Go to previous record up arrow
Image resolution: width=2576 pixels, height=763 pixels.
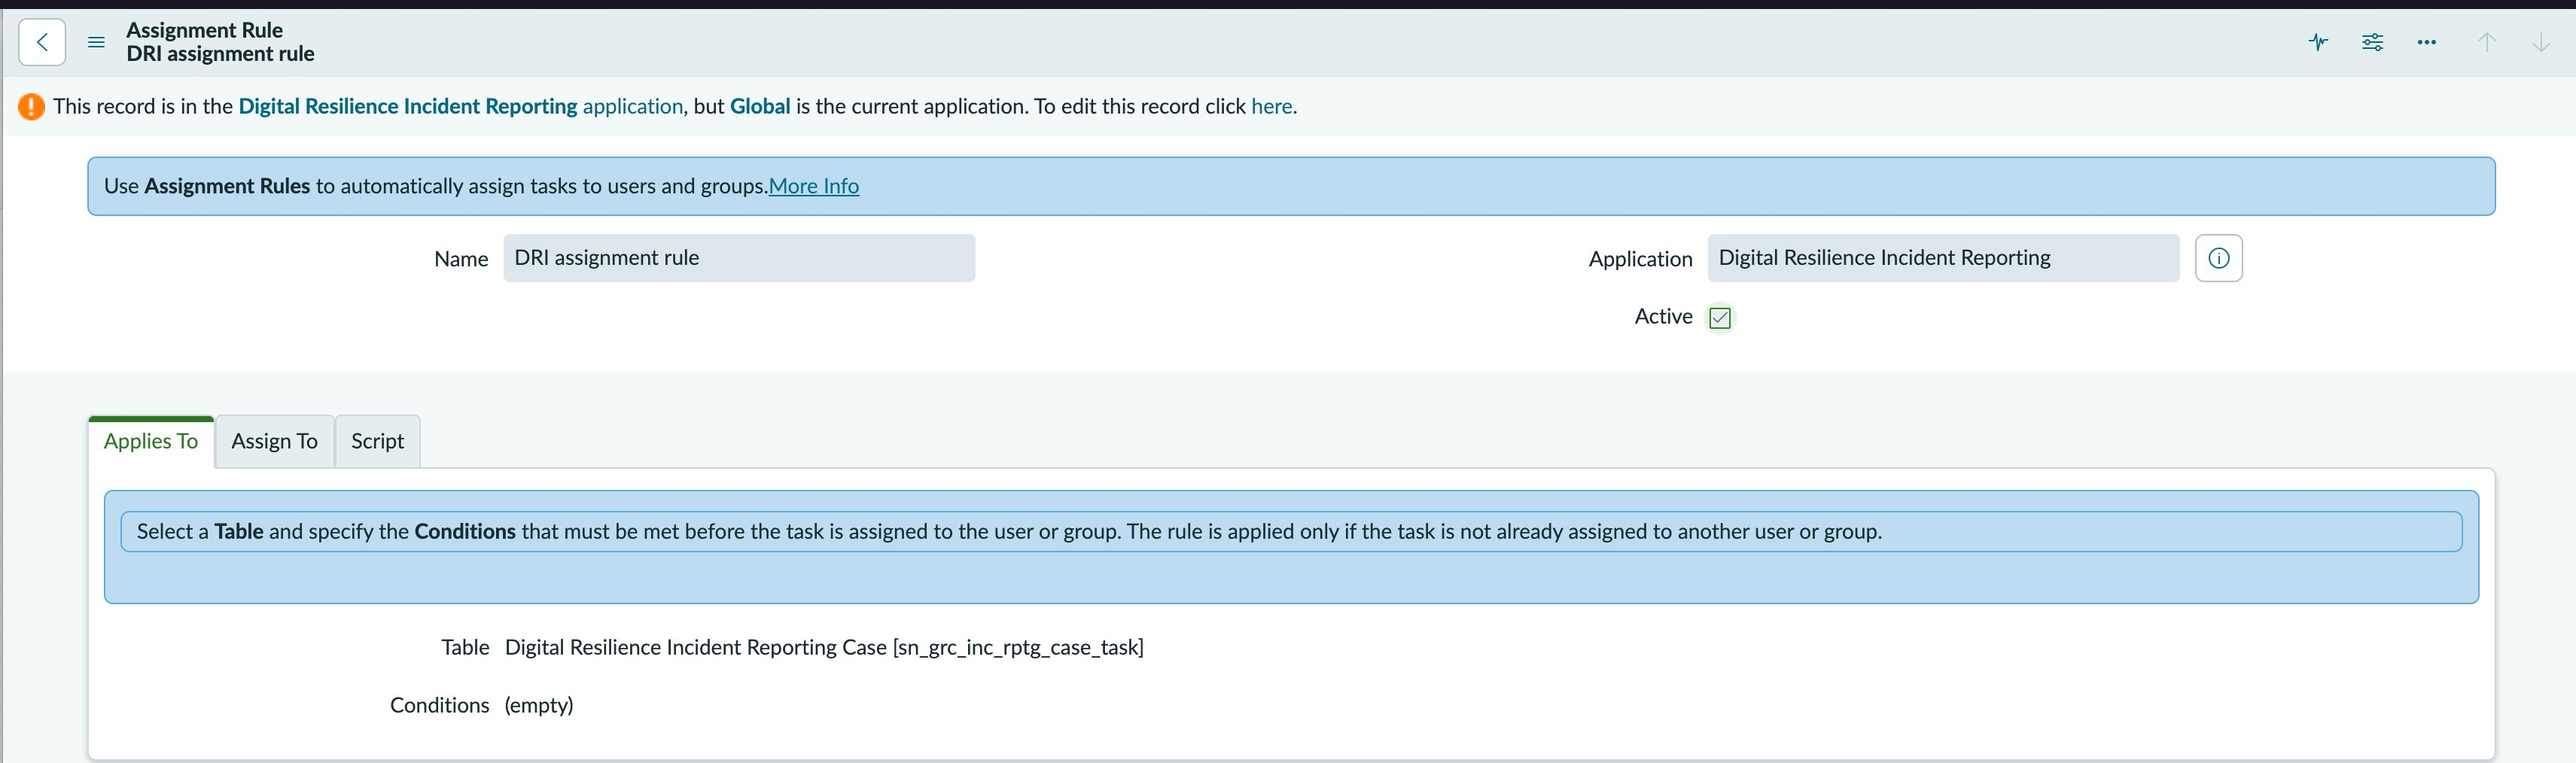coord(2486,42)
